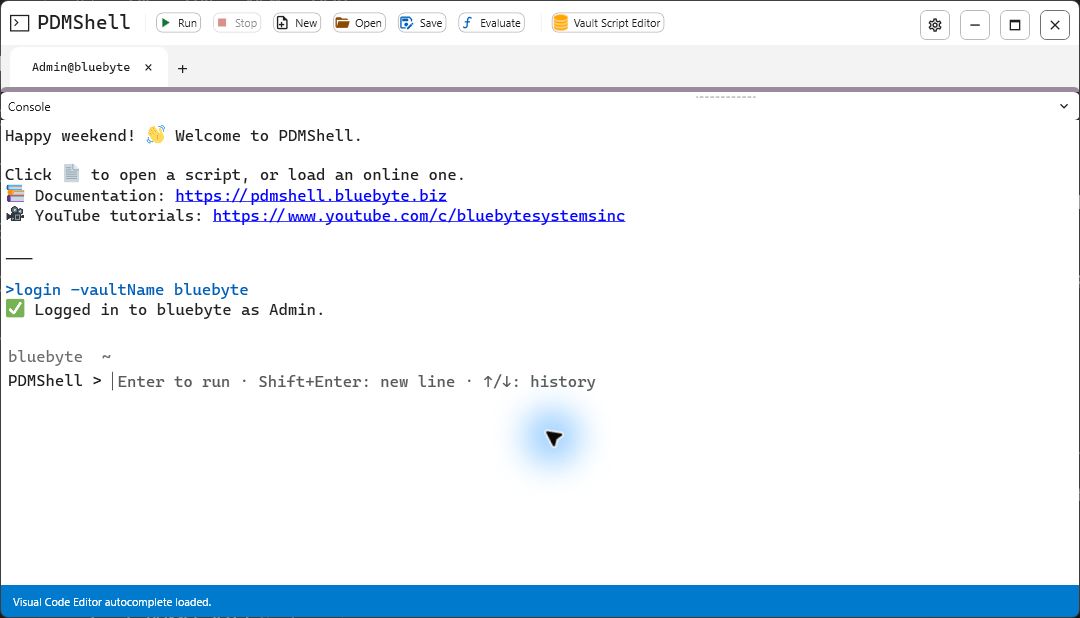Open settings via gear icon

935,25
